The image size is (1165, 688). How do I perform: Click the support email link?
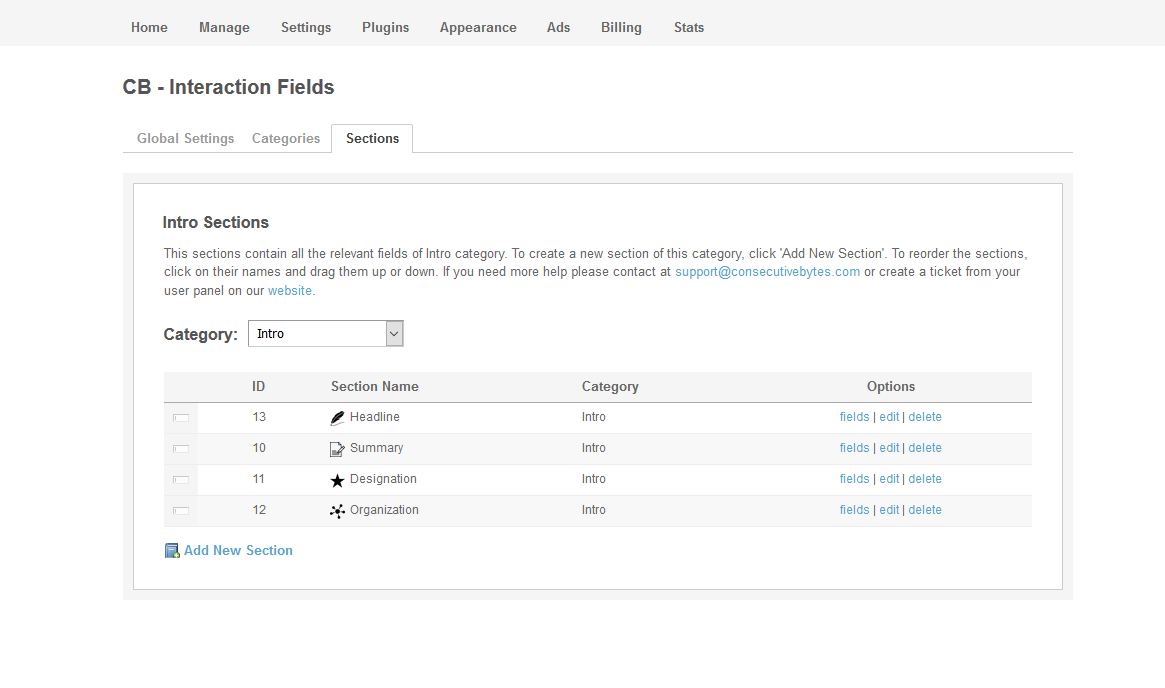[x=768, y=271]
